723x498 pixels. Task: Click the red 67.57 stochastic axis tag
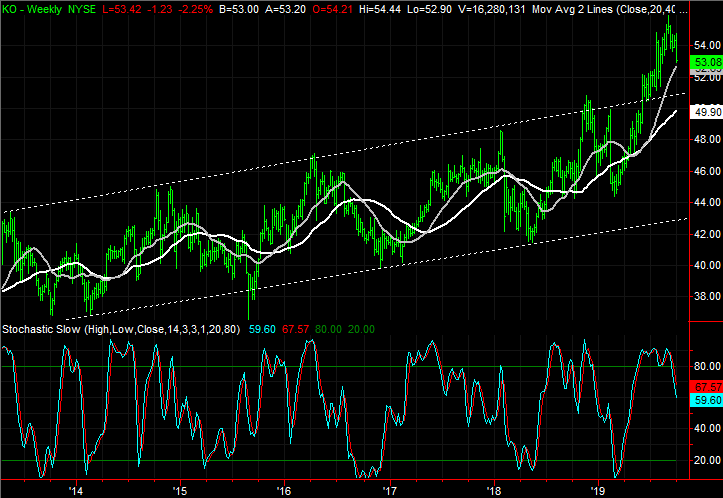(706, 387)
